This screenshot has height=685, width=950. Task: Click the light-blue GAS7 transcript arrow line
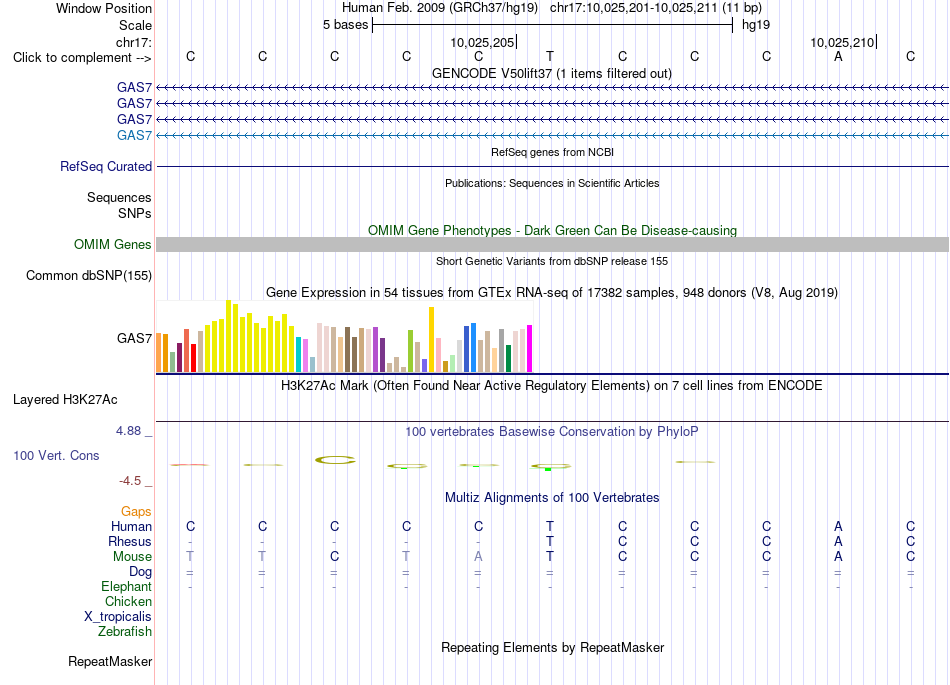pos(552,135)
